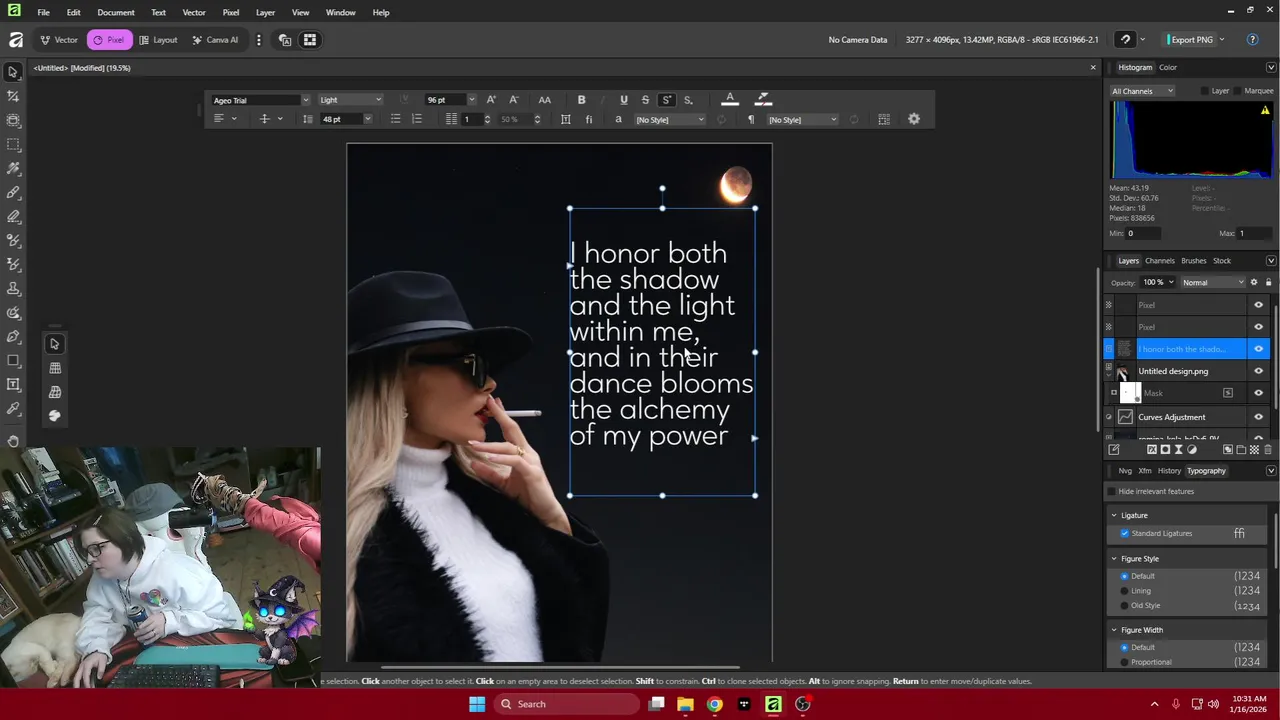
Task: Uncheck Standard Ligatures checkbox
Action: pos(1124,533)
